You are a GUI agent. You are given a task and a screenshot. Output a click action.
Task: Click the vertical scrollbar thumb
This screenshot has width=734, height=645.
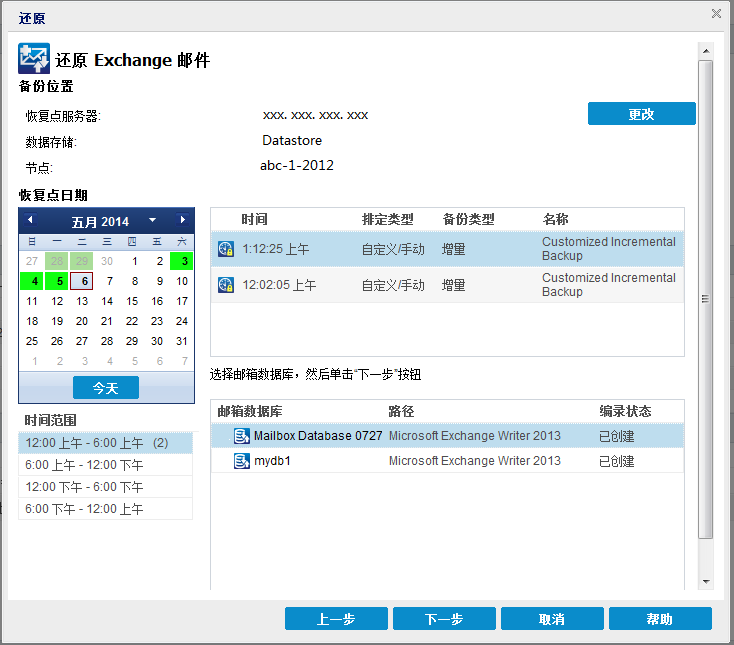click(705, 300)
